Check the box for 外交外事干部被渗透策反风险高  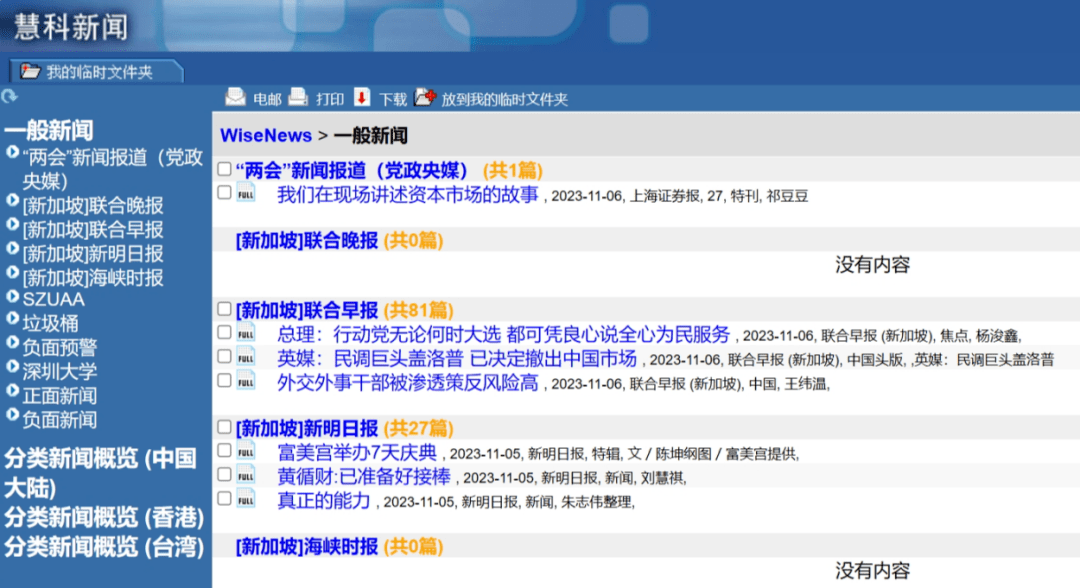click(225, 381)
